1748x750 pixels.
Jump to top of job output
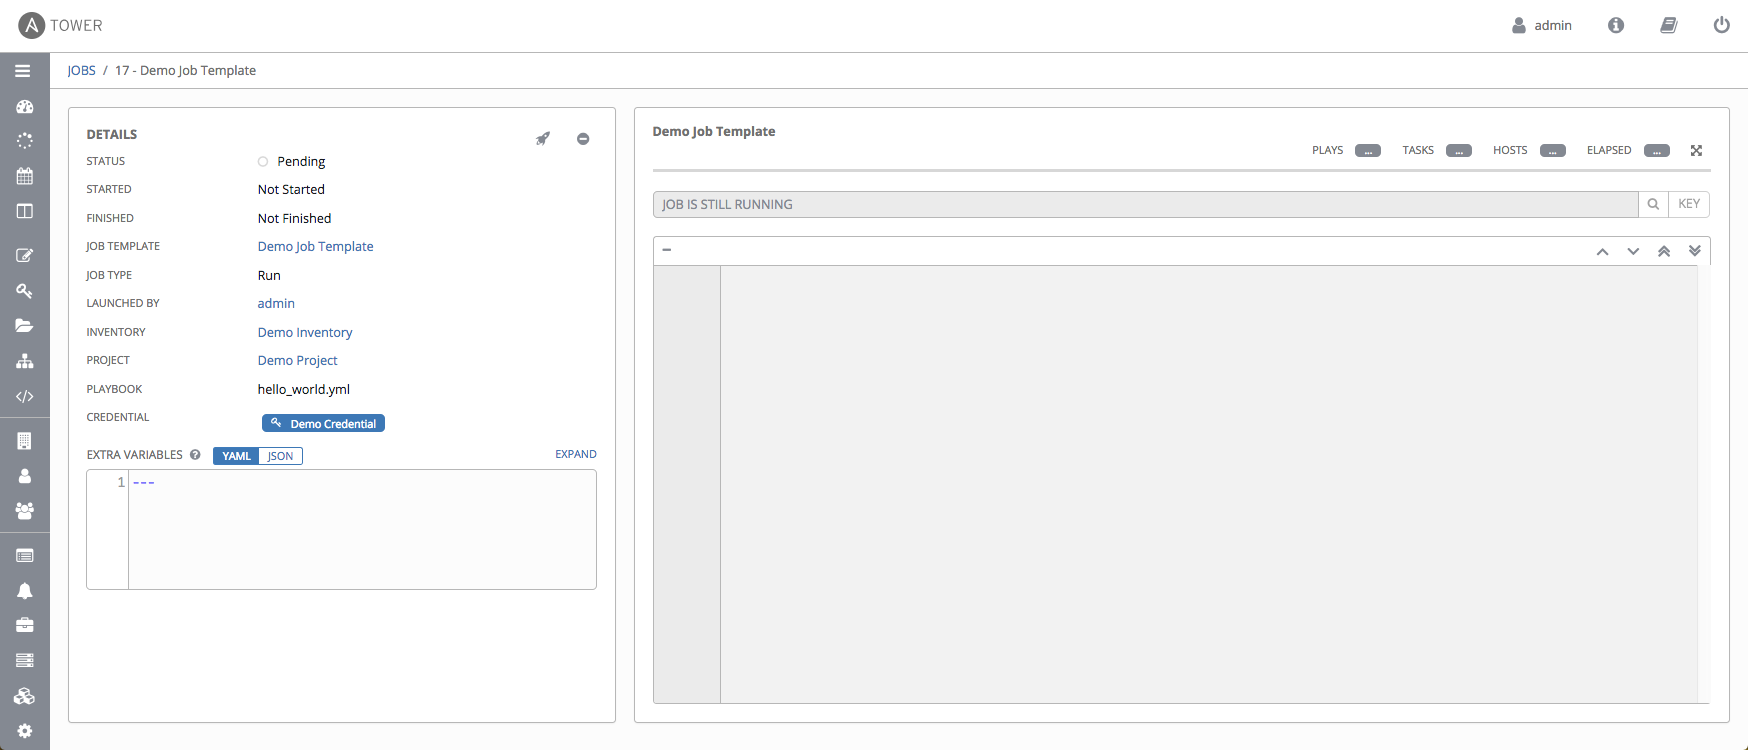click(x=1664, y=251)
